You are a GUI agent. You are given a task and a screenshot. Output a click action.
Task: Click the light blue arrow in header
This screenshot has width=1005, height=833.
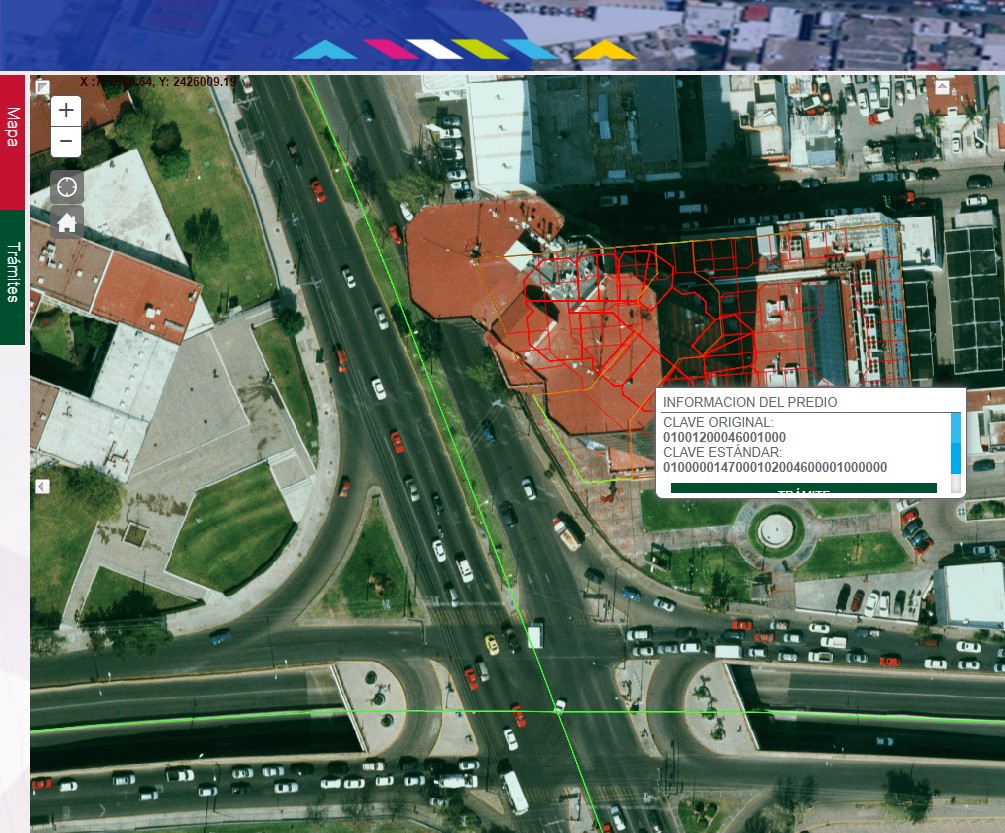(x=324, y=50)
